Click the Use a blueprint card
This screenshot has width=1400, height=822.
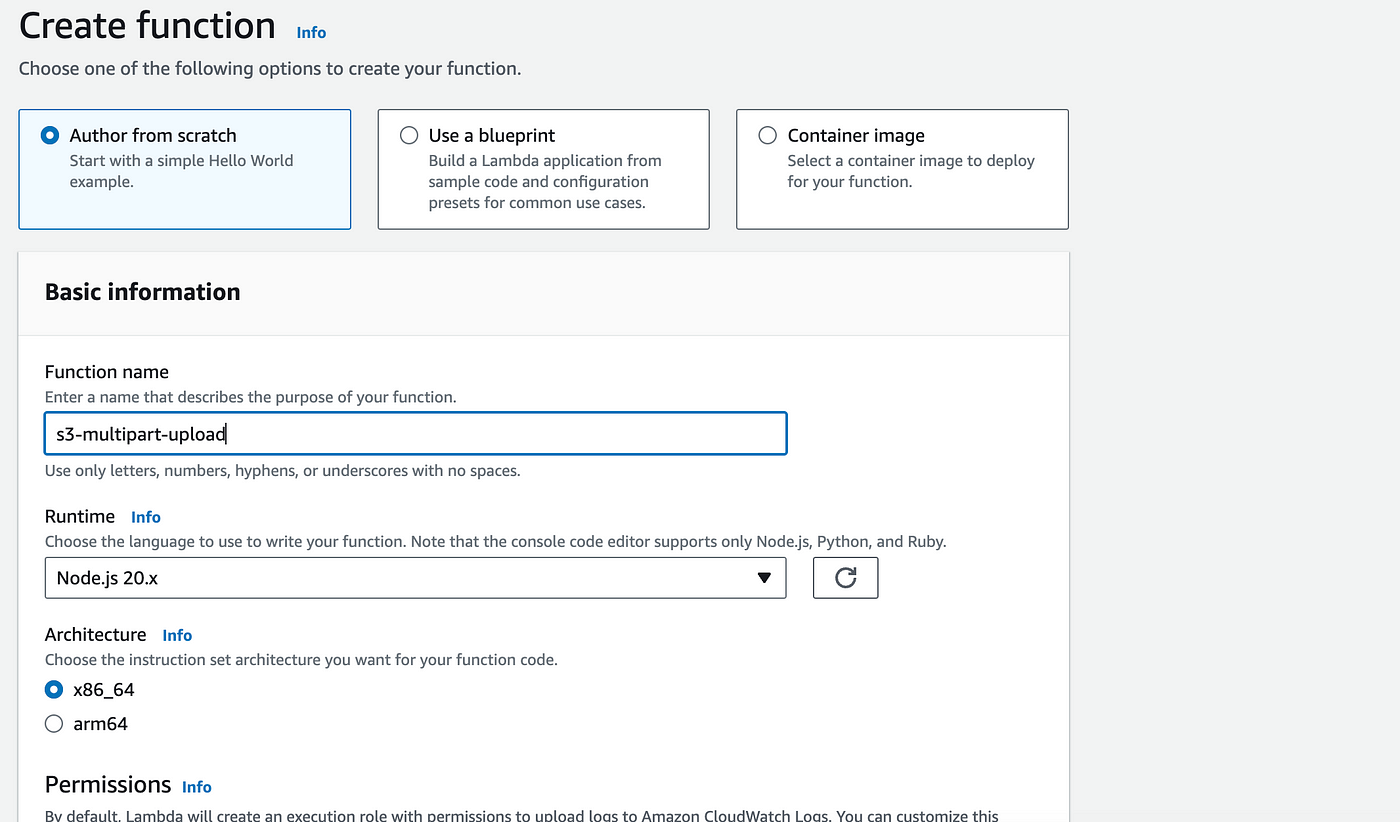[x=543, y=169]
